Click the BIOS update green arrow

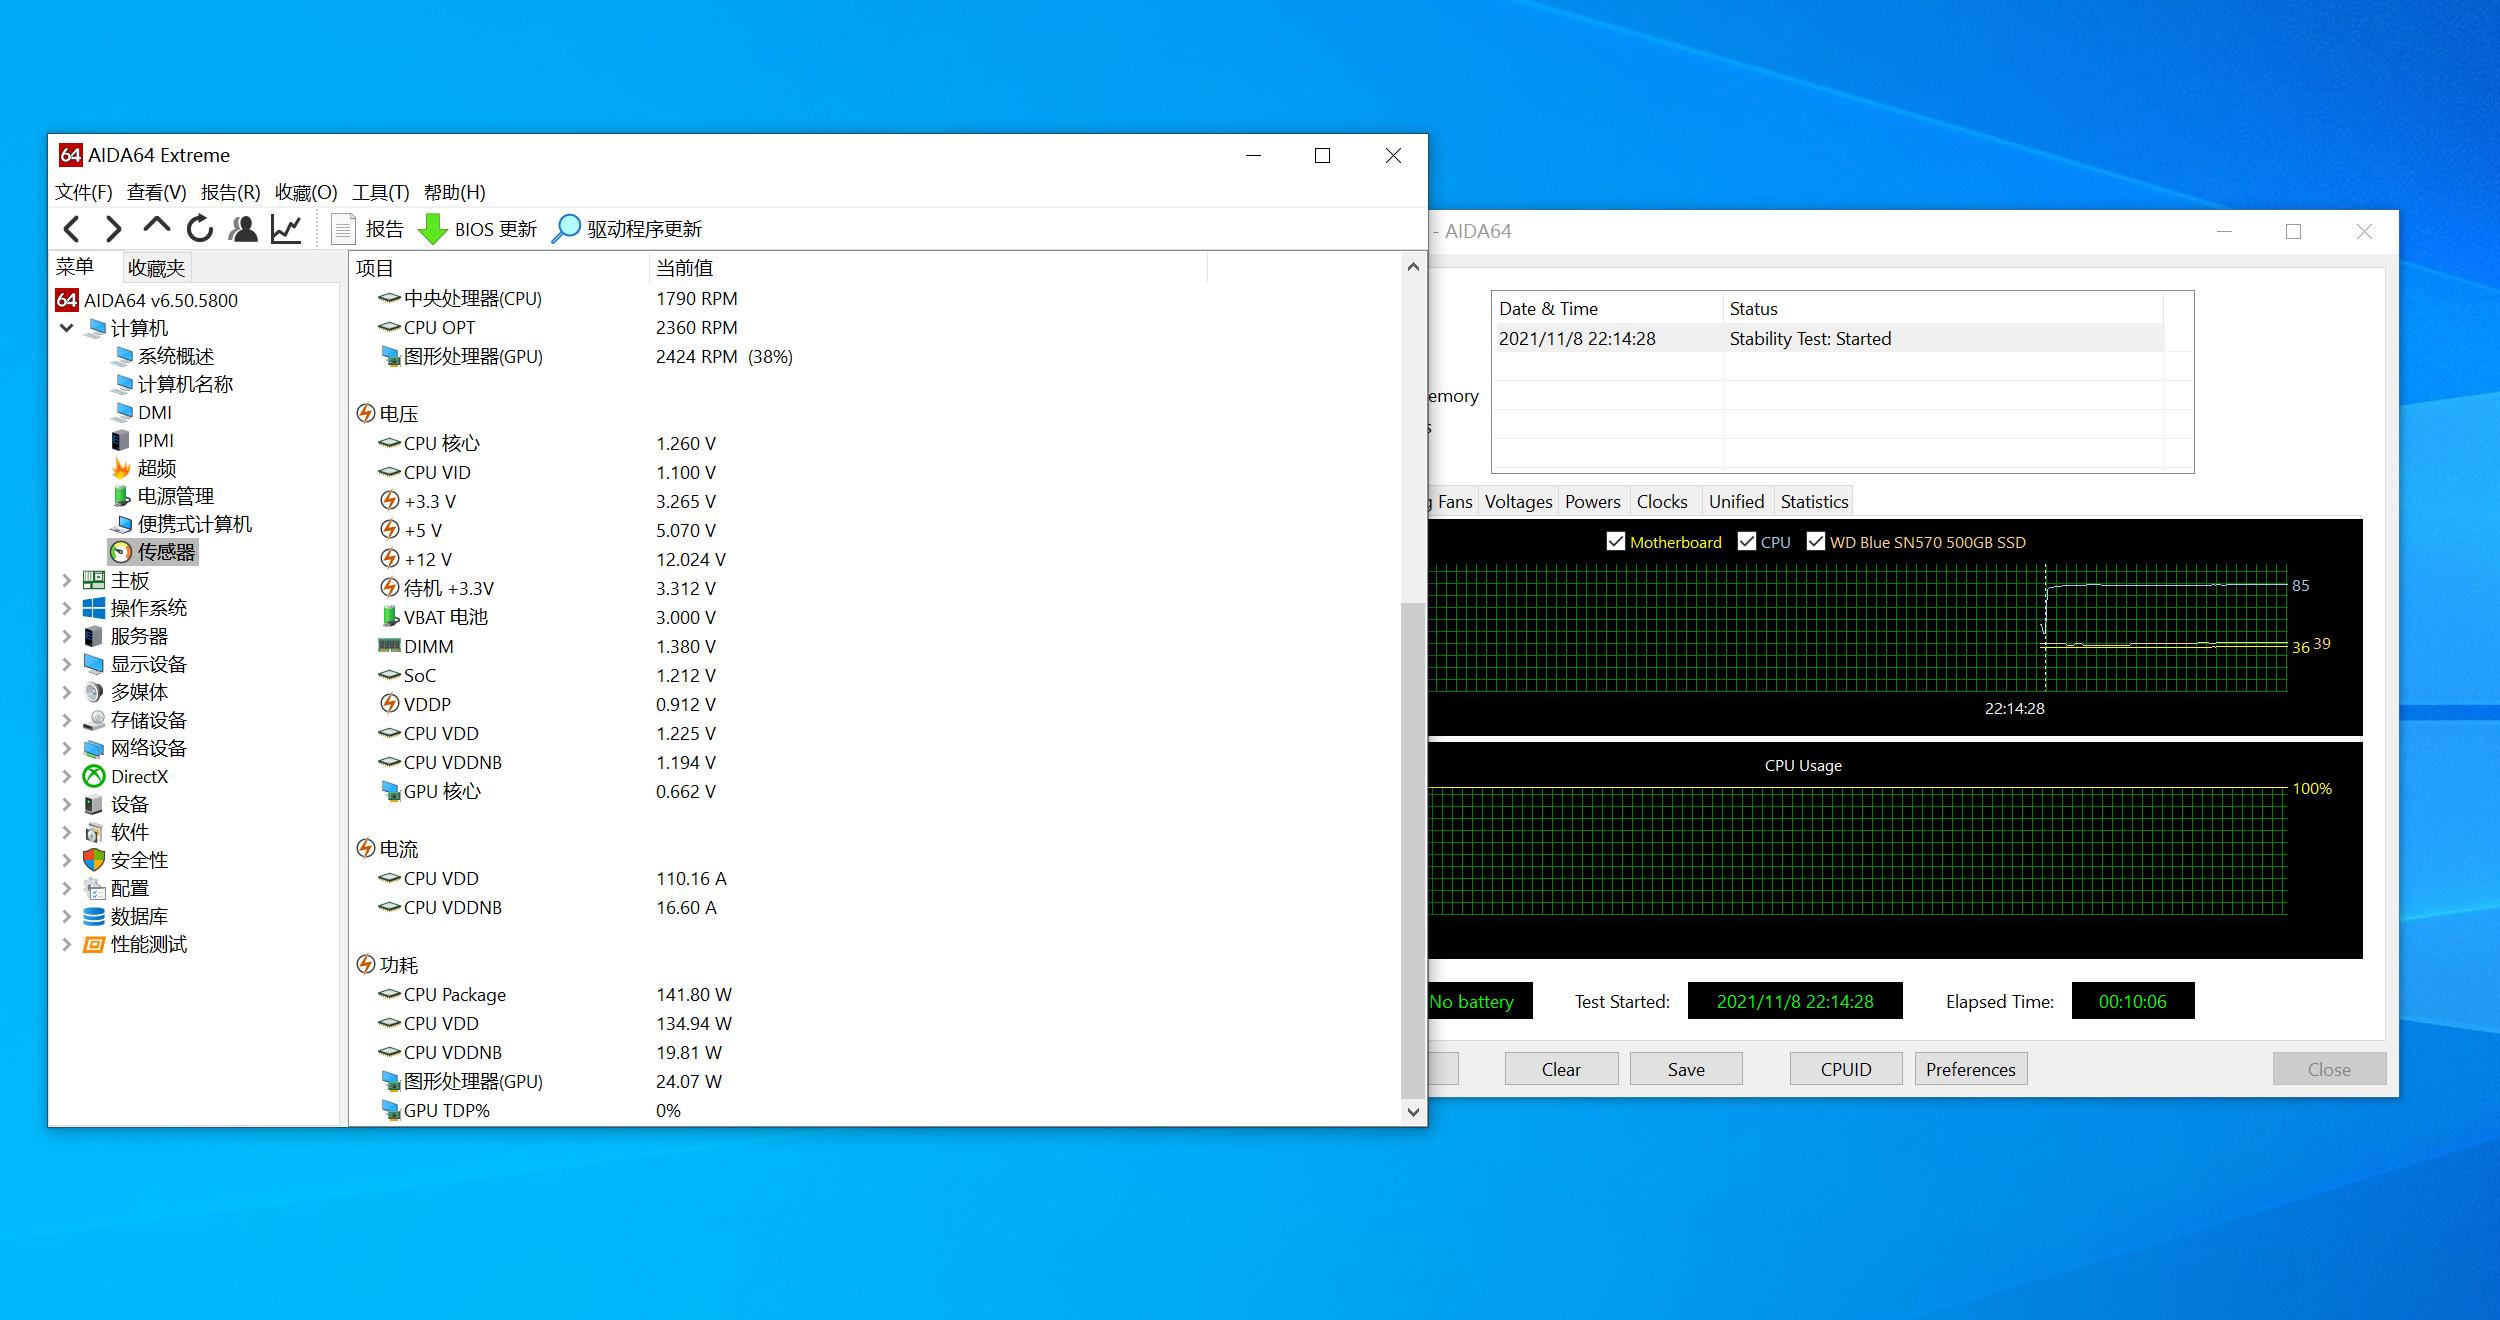[x=432, y=229]
